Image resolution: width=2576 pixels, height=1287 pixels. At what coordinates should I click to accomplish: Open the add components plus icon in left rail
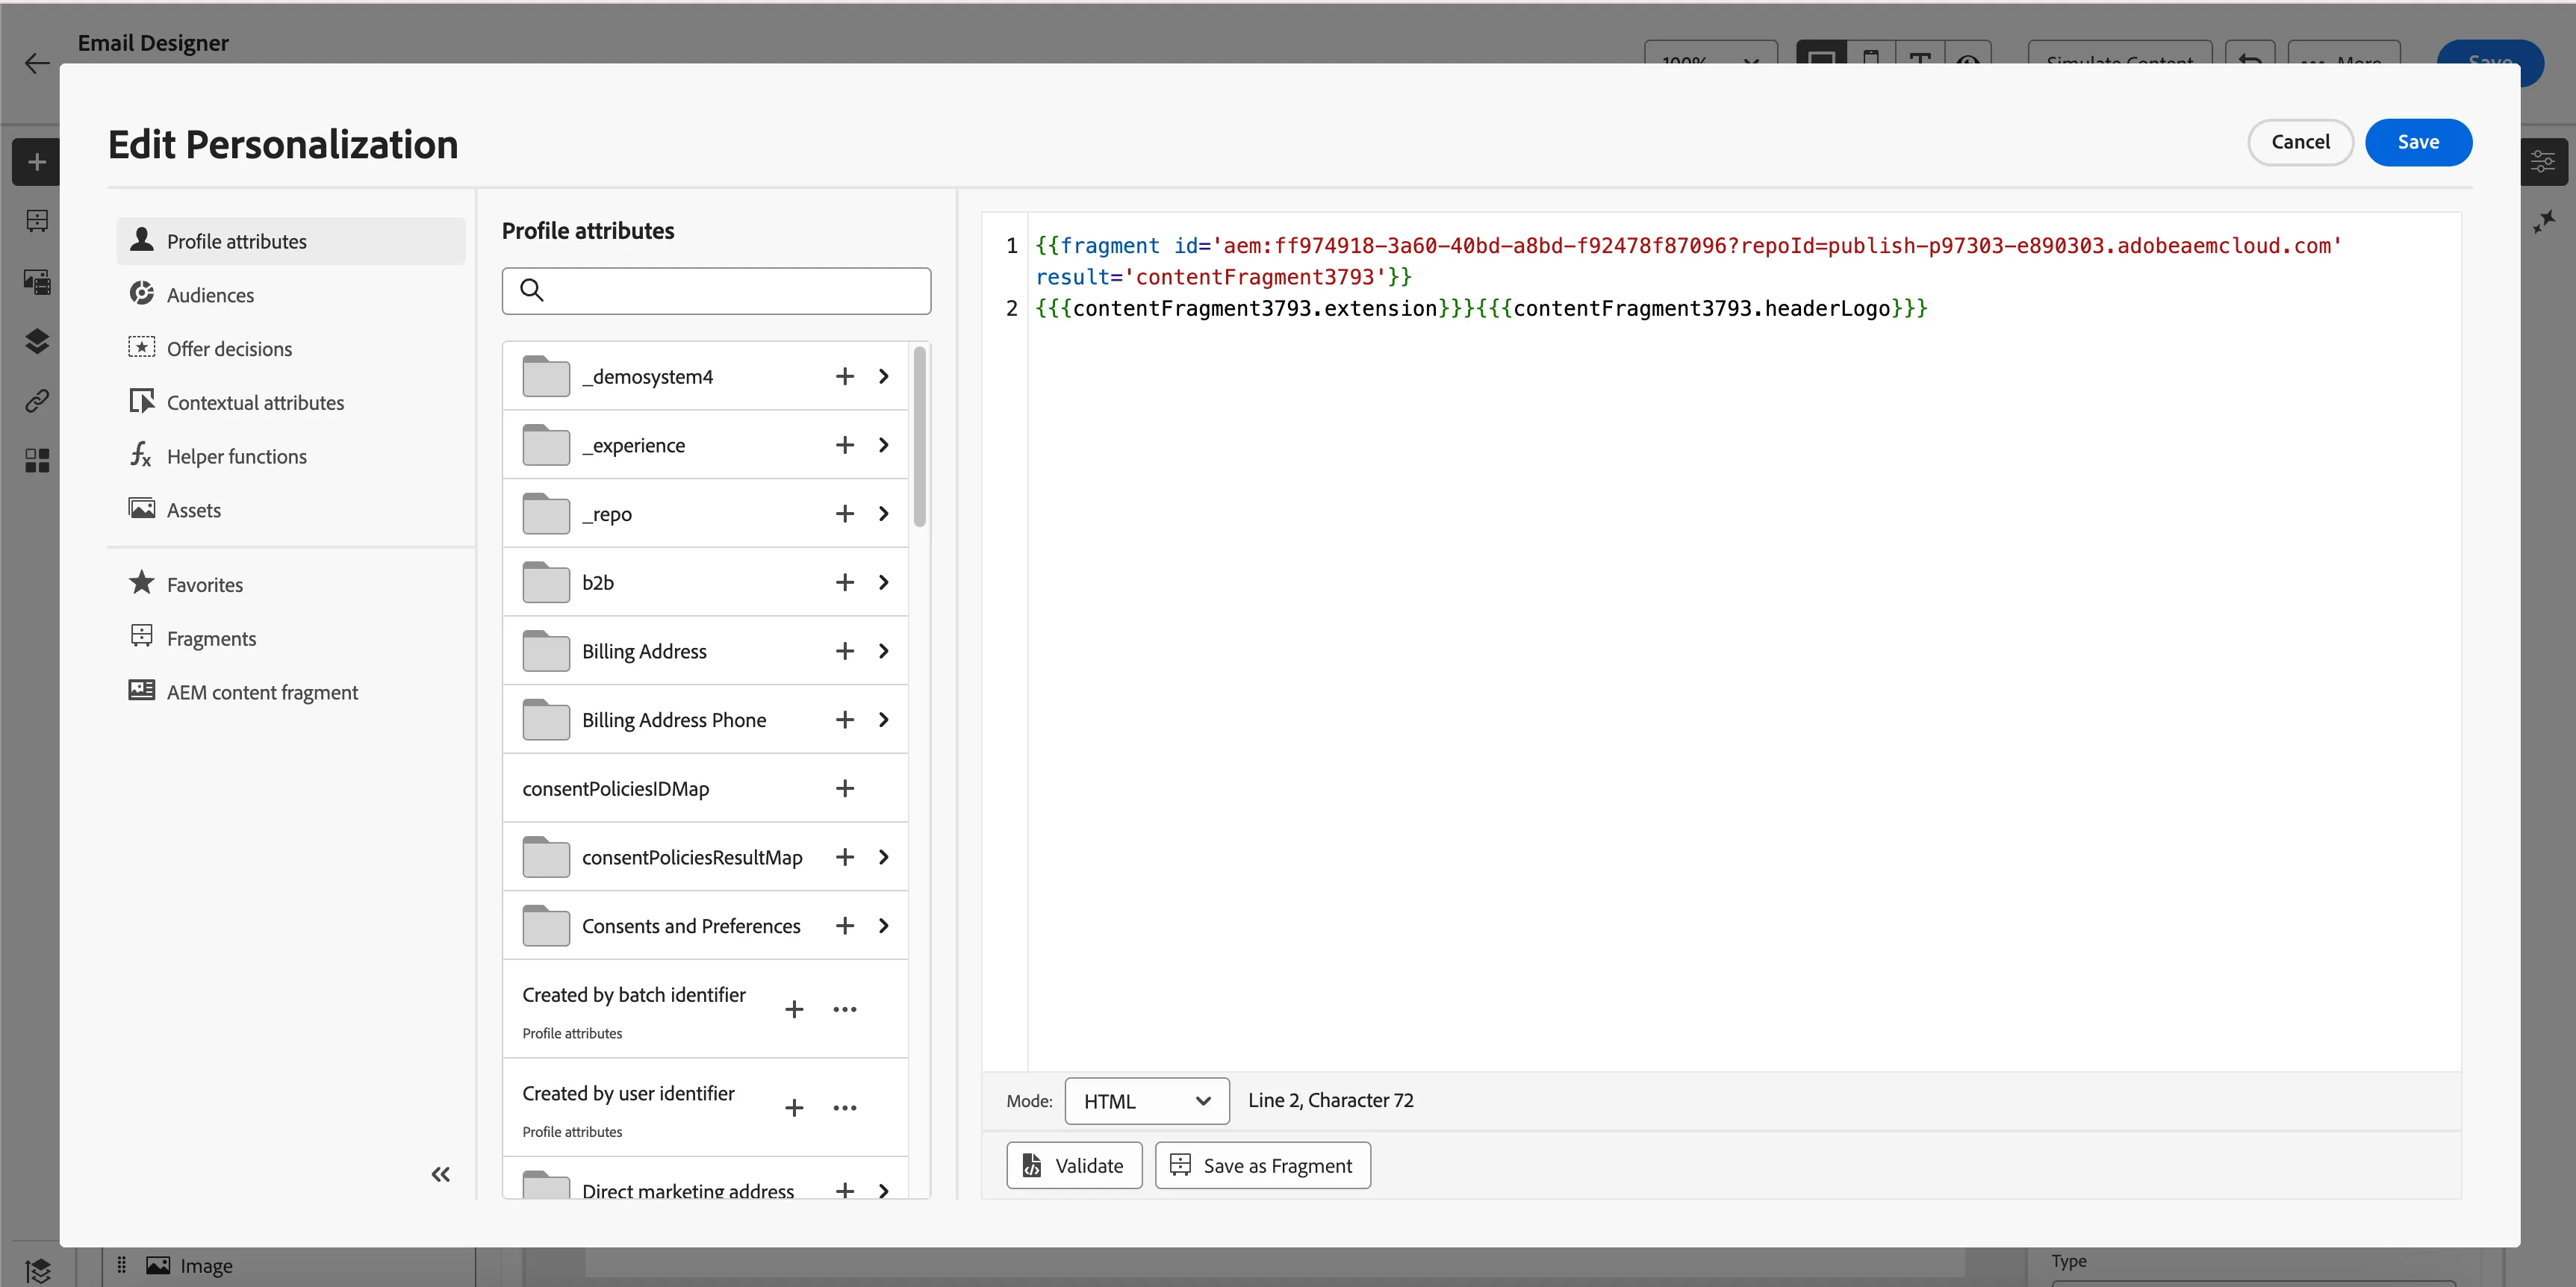[x=37, y=162]
